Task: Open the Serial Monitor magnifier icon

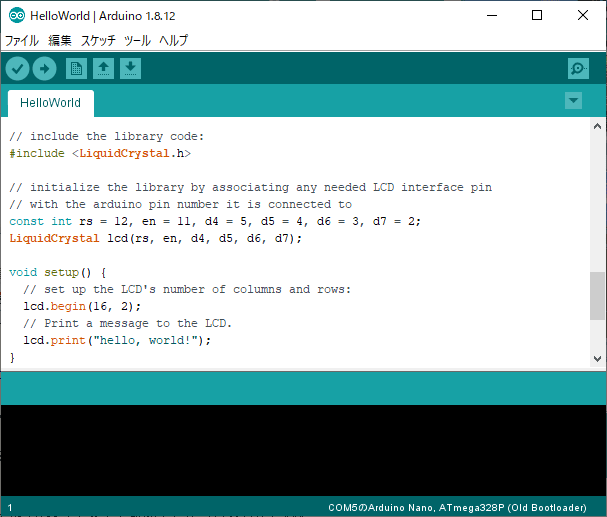Action: [x=578, y=69]
